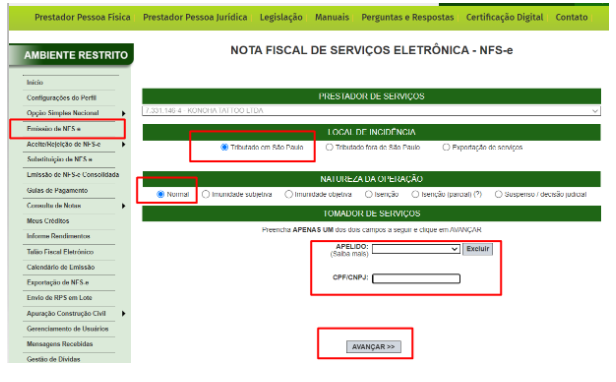Open the Legislação menu
Screen dimensions: 616x382
click(x=281, y=17)
